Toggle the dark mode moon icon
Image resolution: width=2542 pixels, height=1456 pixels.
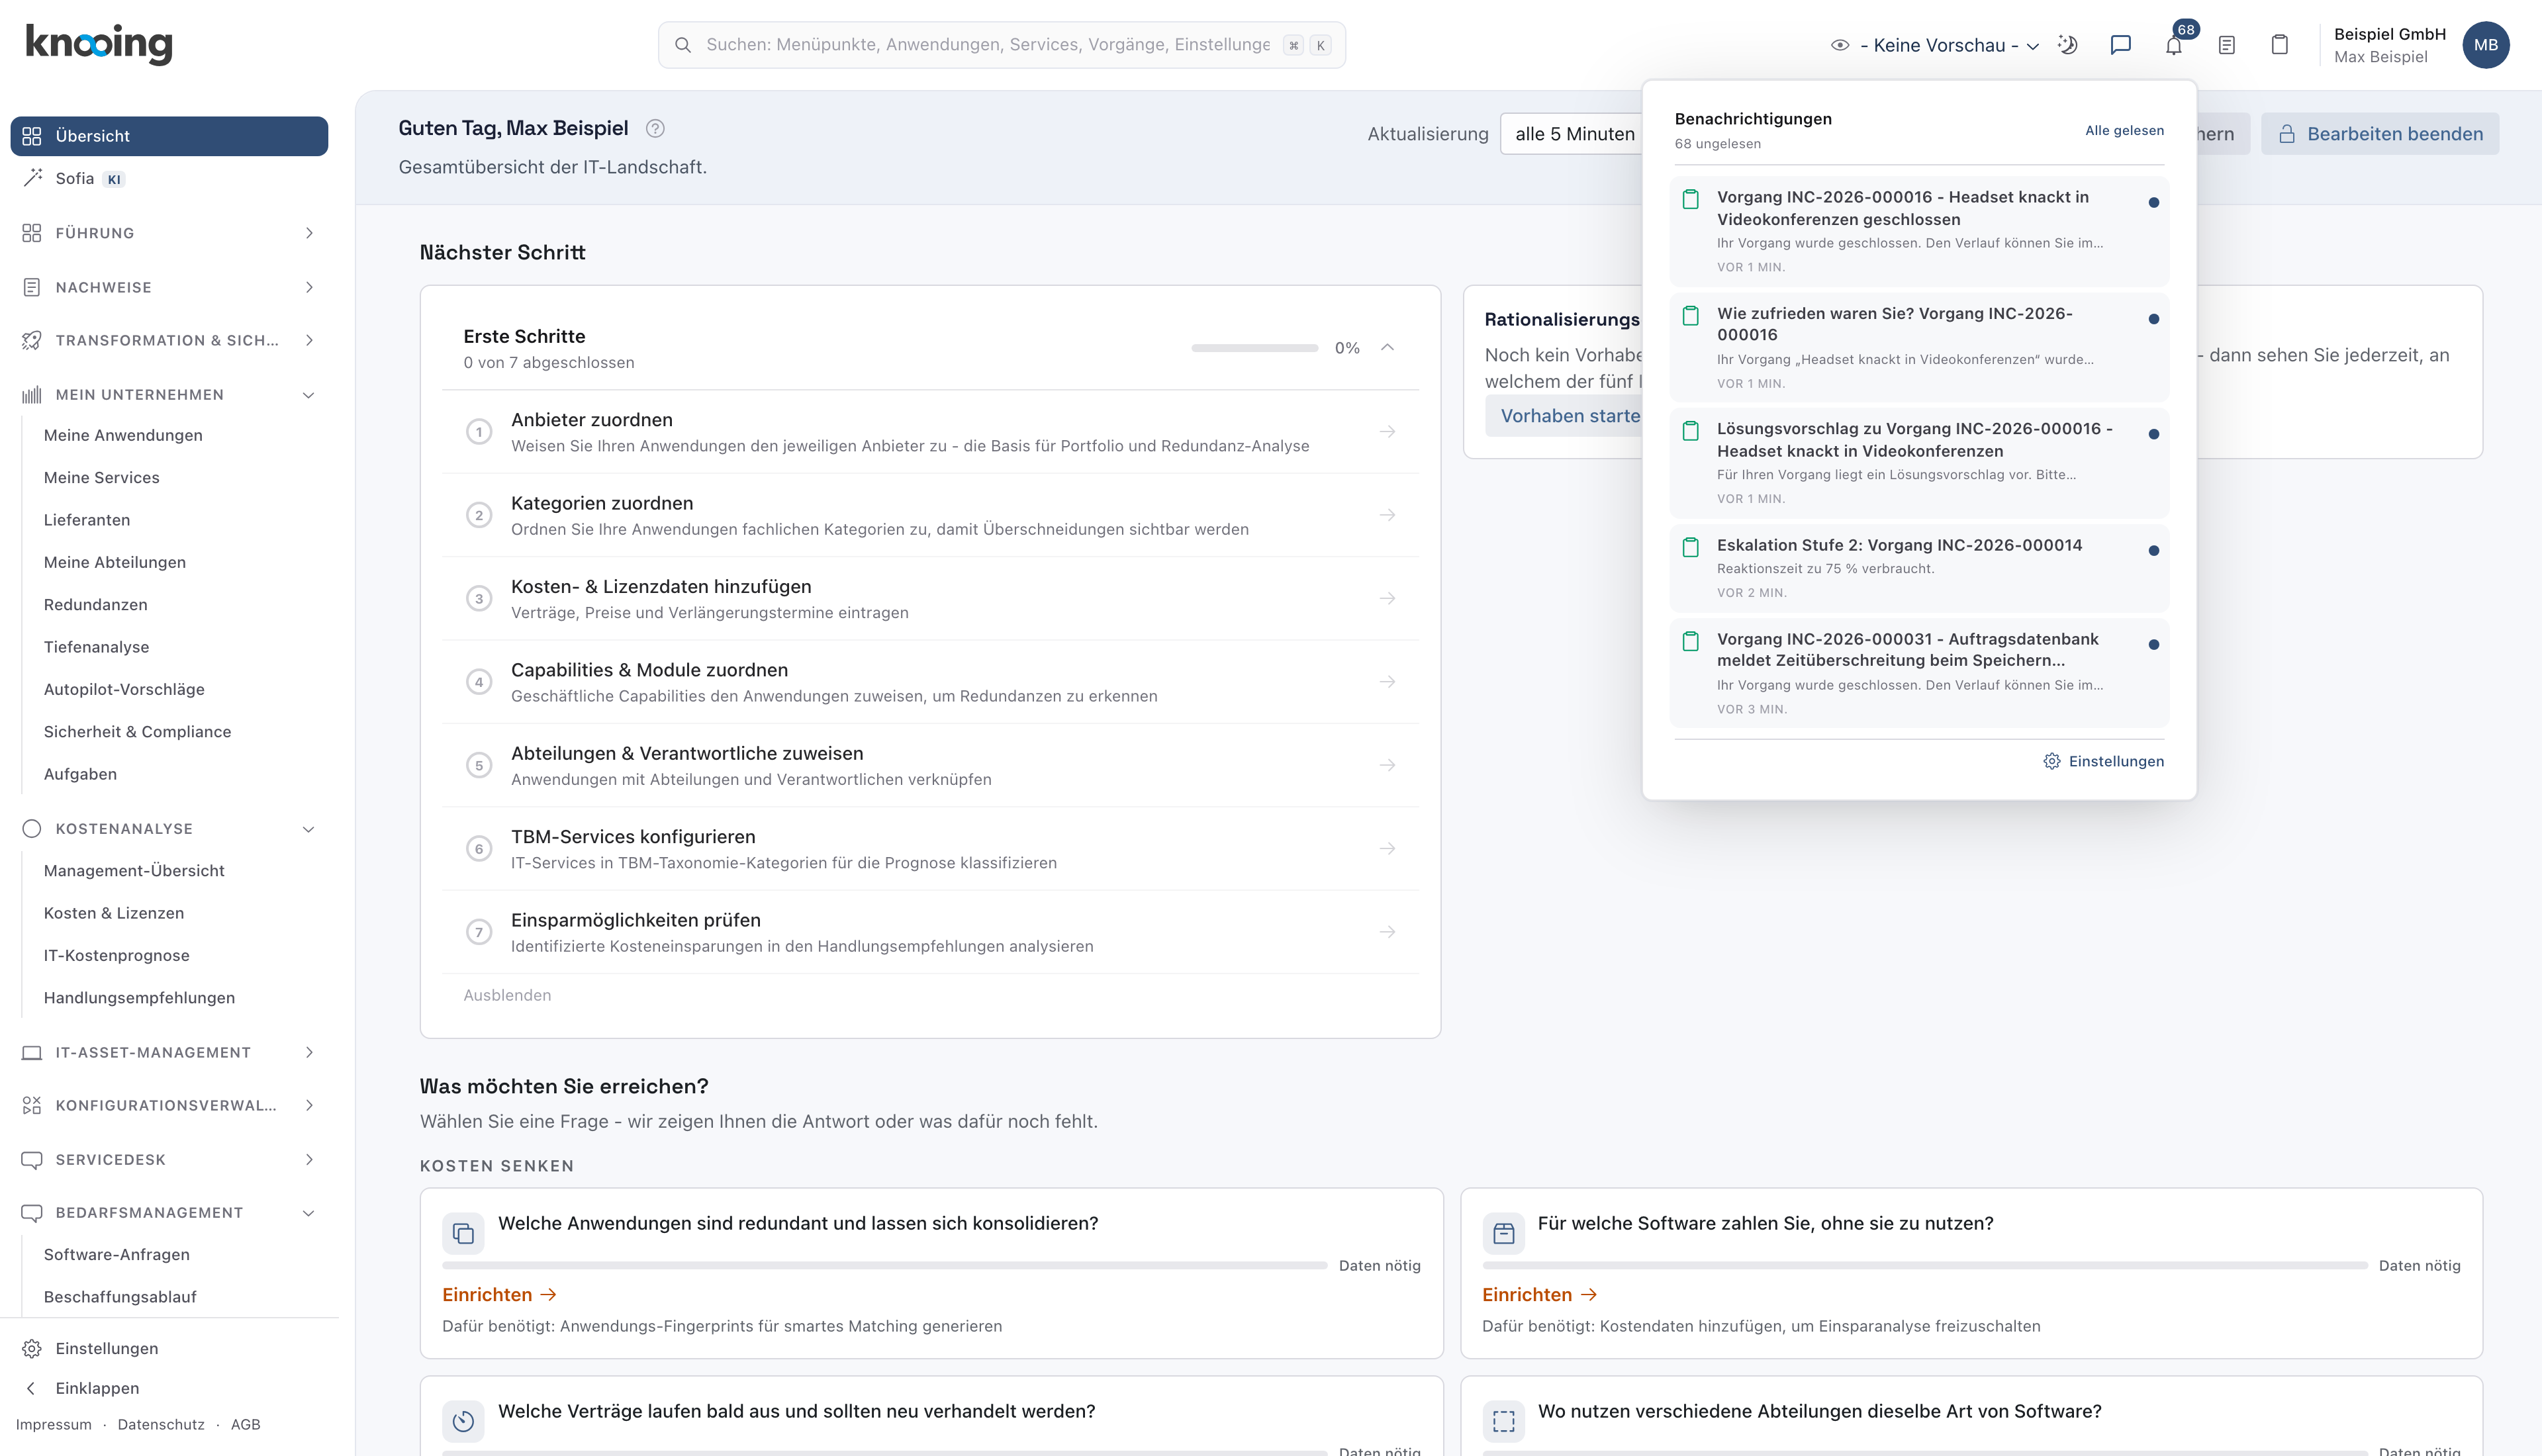2068,45
